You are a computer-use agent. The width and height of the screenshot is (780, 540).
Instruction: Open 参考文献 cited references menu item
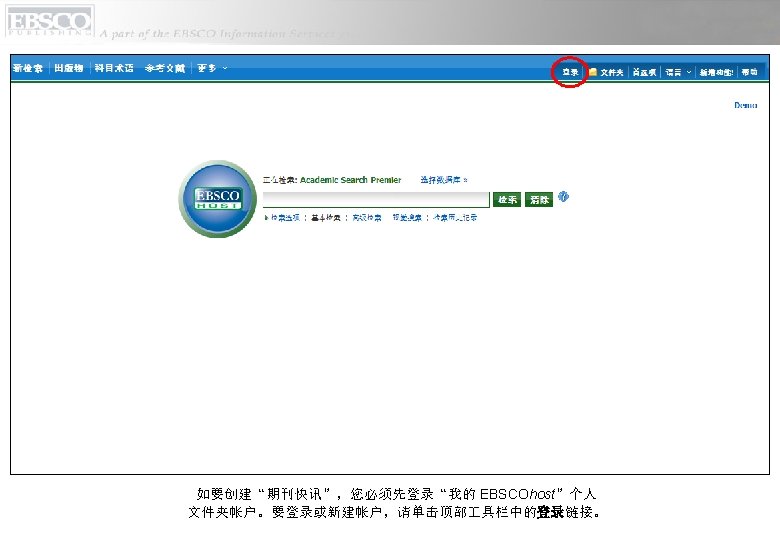(x=165, y=68)
